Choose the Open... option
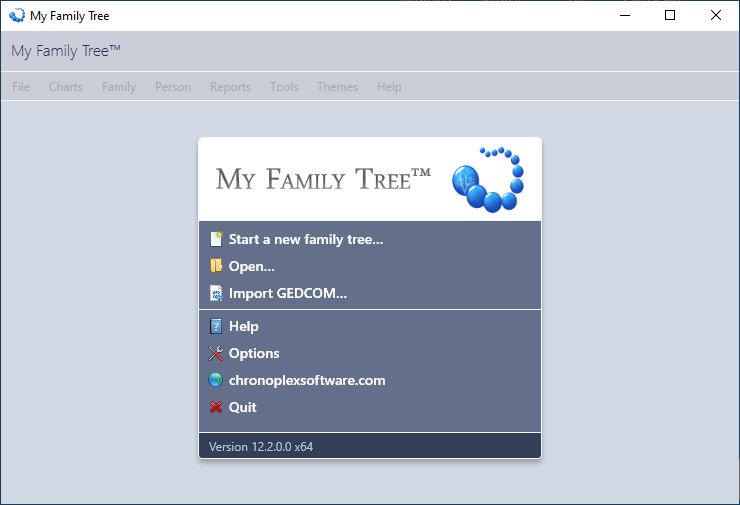The height and width of the screenshot is (505, 740). coord(252,266)
